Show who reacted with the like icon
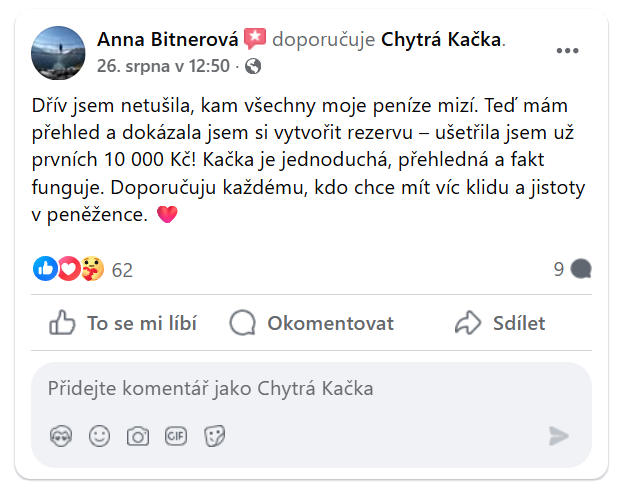Screen dimensions: 623x491 pyautogui.click(x=46, y=269)
